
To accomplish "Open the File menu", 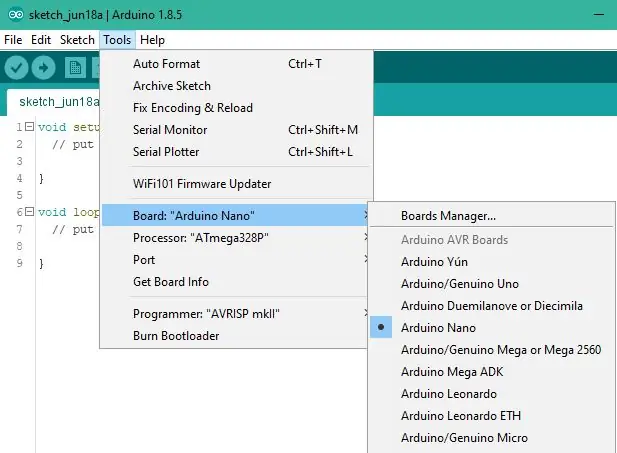I will coord(13,40).
